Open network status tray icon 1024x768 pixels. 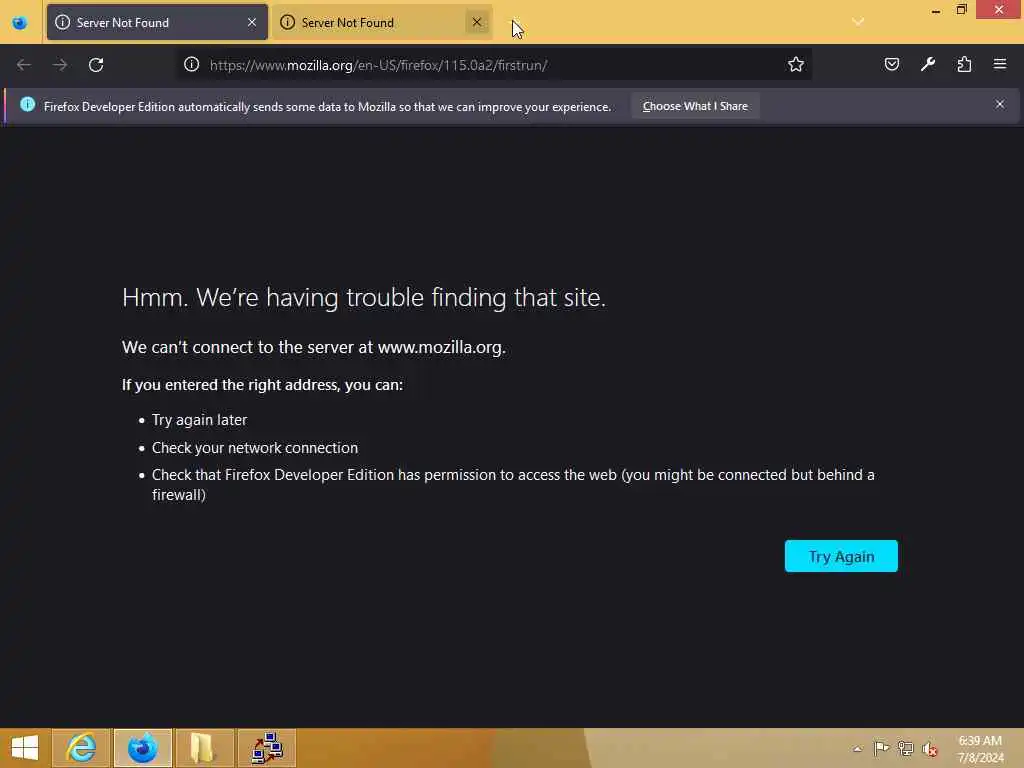tap(905, 748)
